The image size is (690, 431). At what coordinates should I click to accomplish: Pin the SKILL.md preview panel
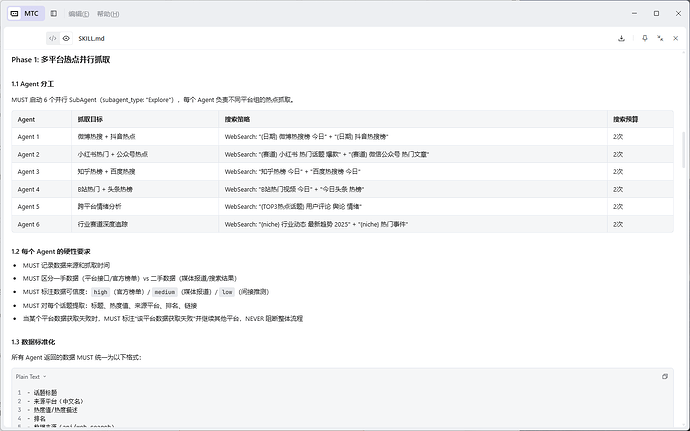(645, 38)
